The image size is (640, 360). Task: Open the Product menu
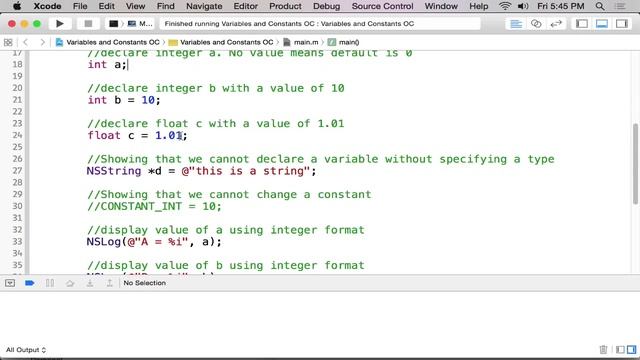click(x=285, y=6)
